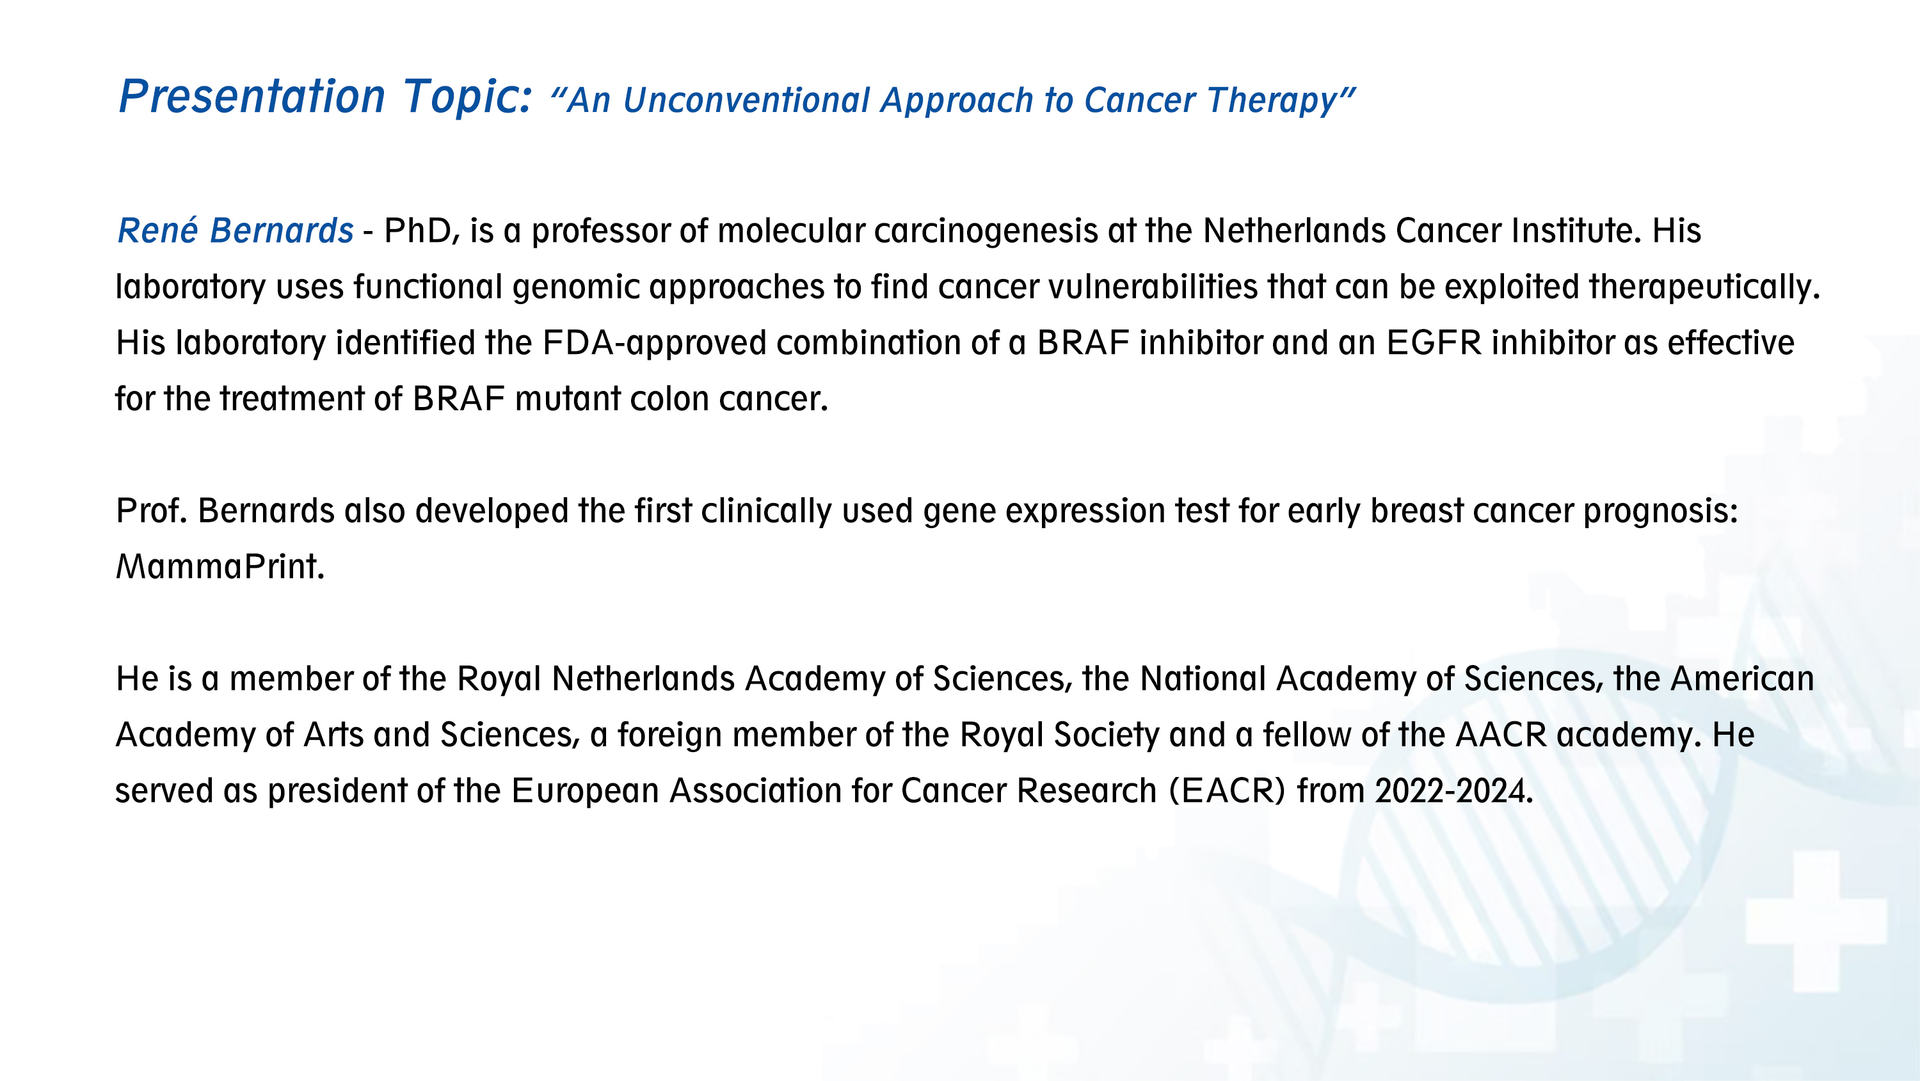Click the "FDA-approved" phrase
Image resolution: width=1920 pixels, height=1081 pixels.
[654, 343]
